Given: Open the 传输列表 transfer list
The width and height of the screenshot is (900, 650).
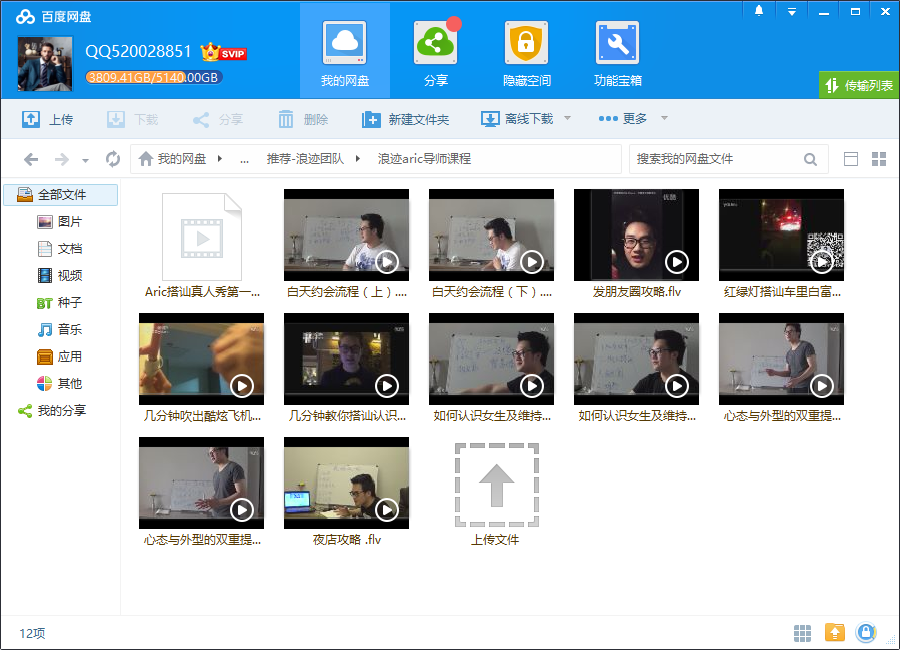Looking at the screenshot, I should 859,86.
